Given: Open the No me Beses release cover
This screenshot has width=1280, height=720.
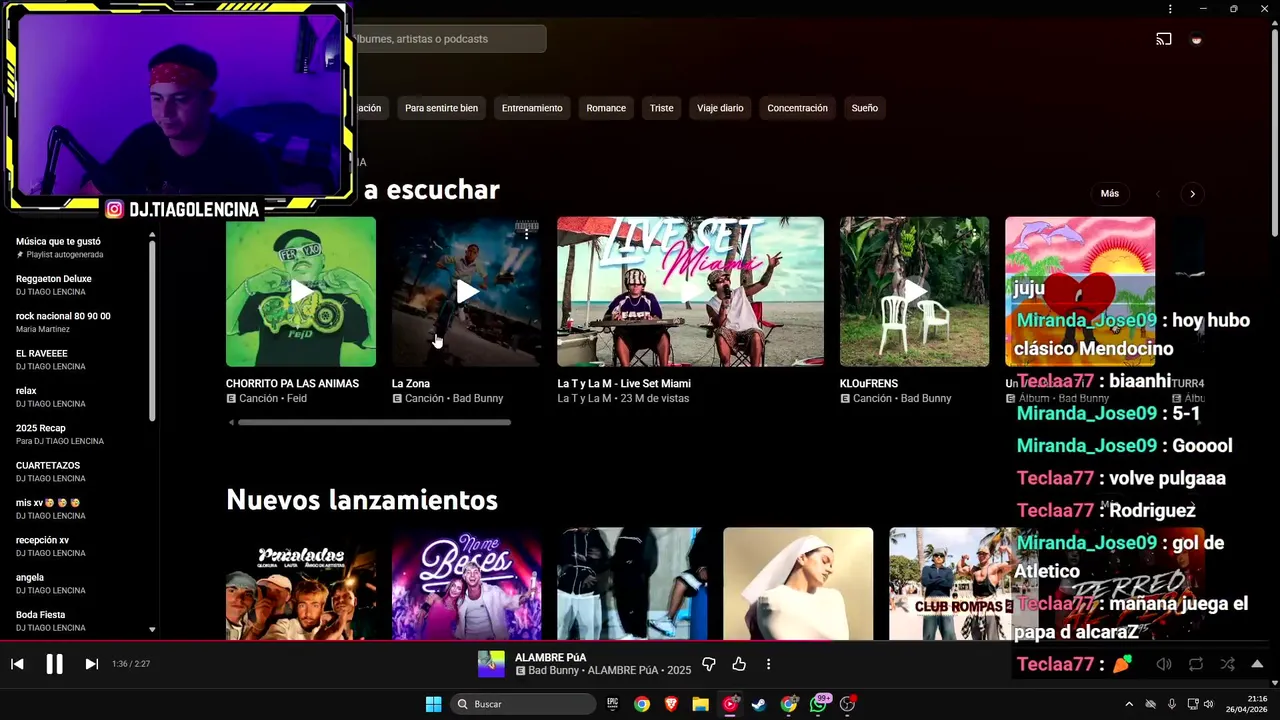Looking at the screenshot, I should (467, 584).
